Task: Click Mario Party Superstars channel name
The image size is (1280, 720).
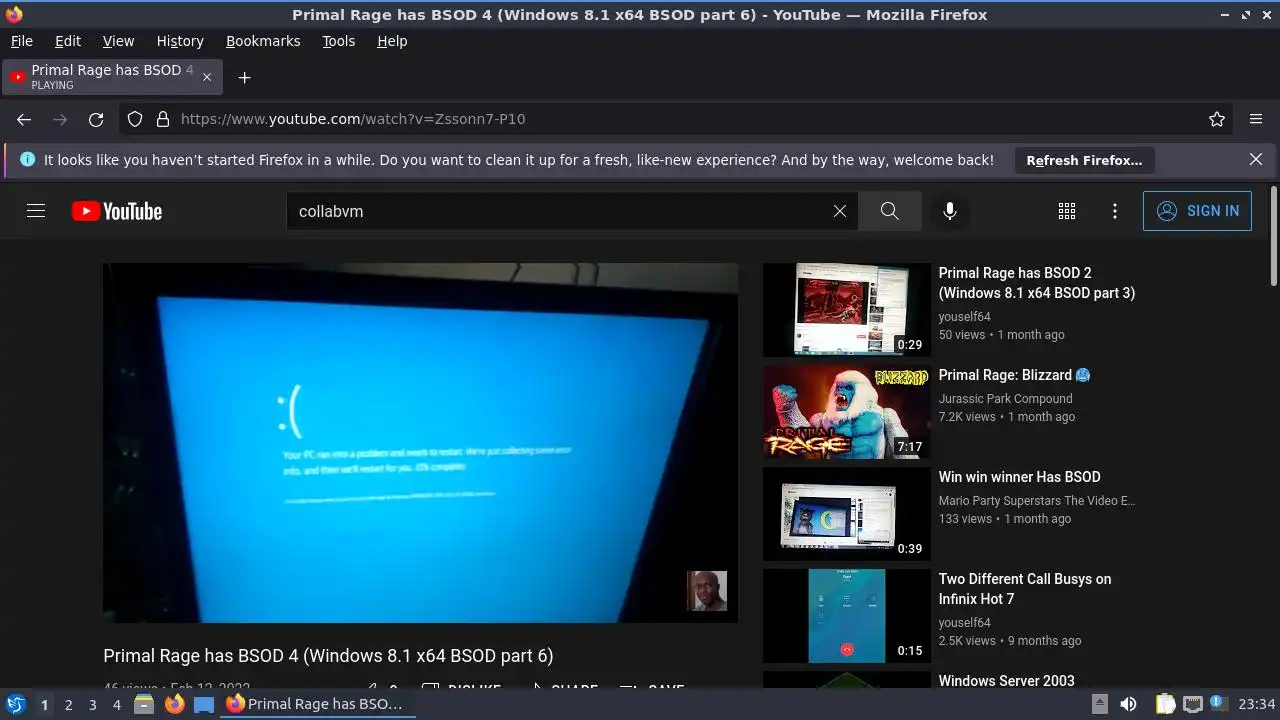Action: [1037, 500]
